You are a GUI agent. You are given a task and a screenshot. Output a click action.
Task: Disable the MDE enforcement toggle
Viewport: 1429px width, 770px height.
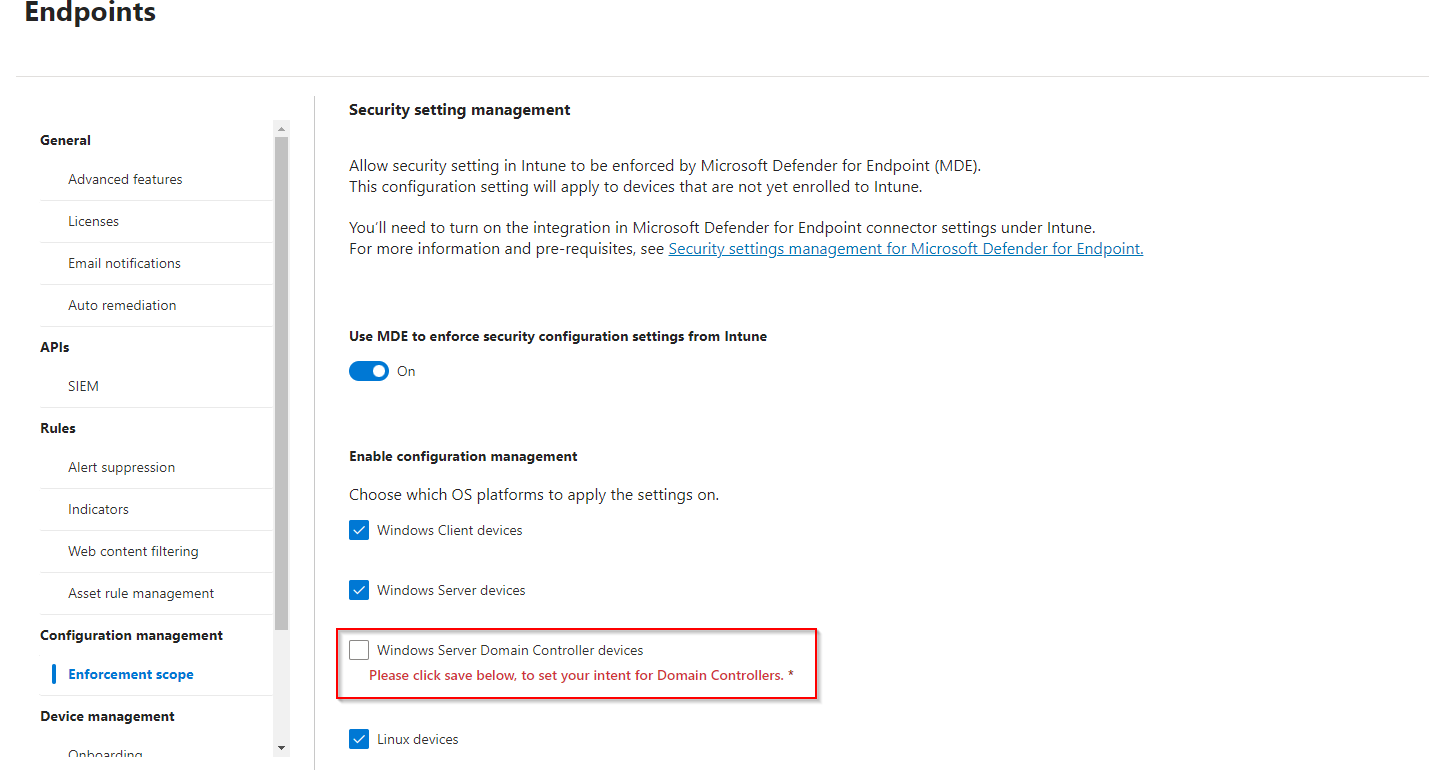[368, 370]
